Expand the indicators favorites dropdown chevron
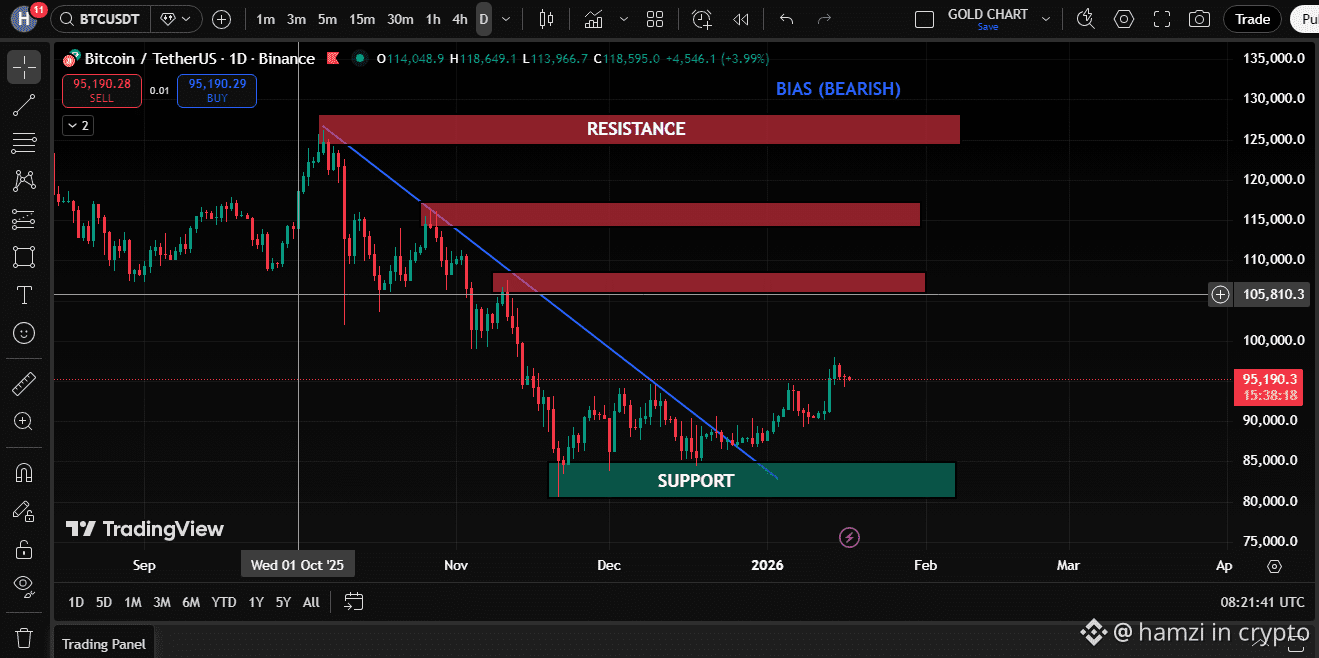1319x658 pixels. (x=624, y=19)
